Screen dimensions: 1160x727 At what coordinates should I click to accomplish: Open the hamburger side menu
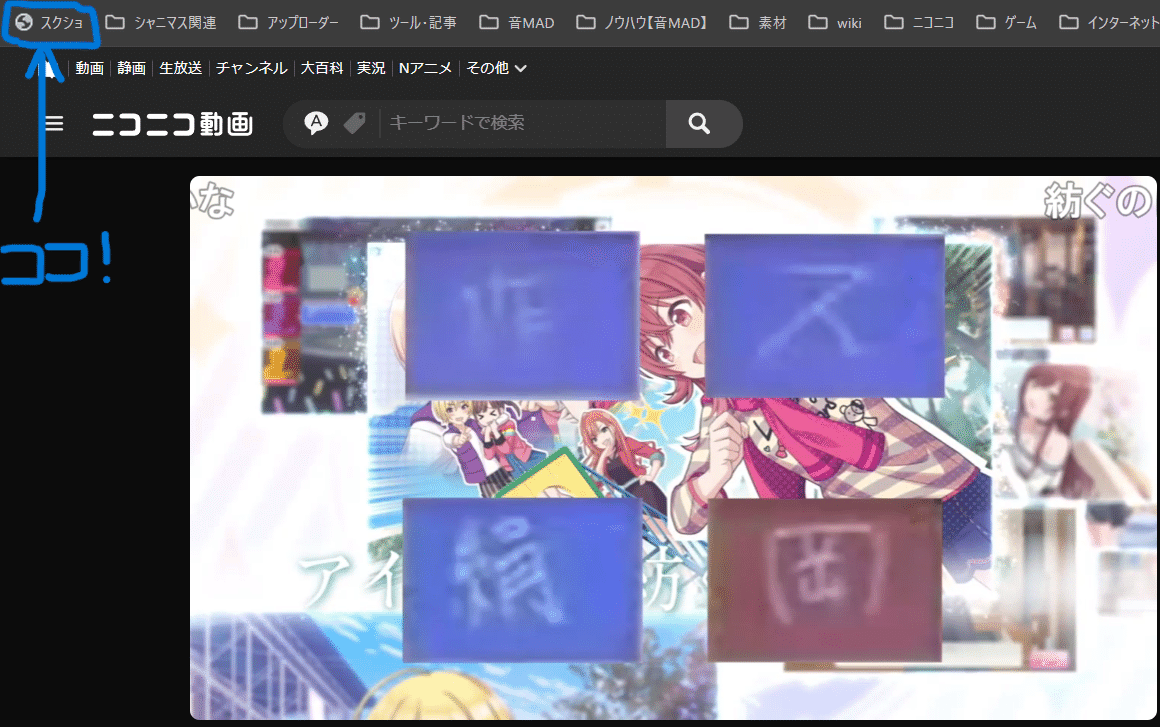[x=54, y=124]
